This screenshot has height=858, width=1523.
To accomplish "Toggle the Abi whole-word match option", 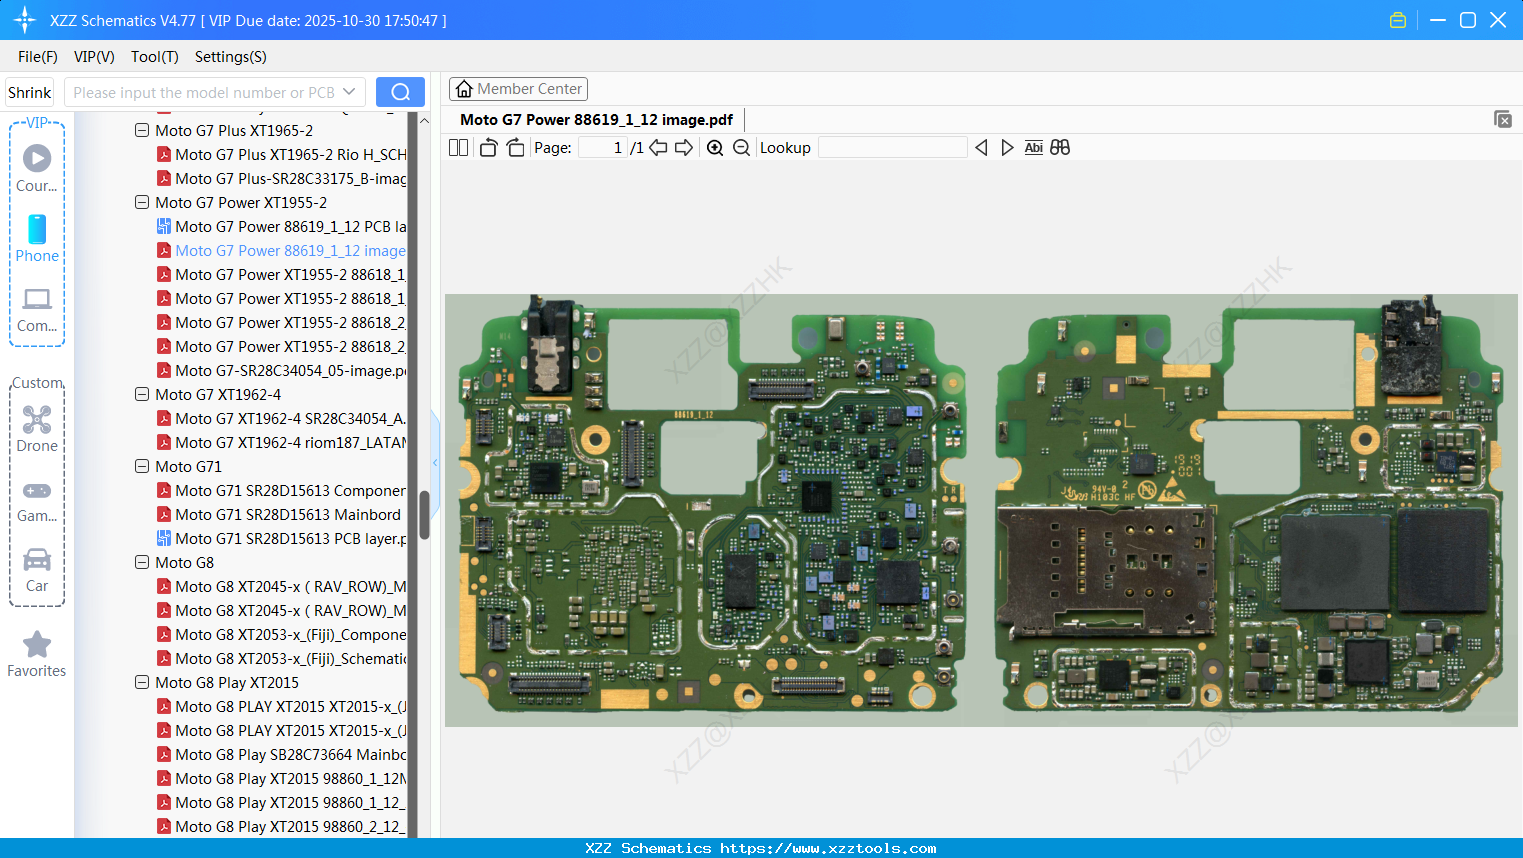I will tap(1033, 148).
